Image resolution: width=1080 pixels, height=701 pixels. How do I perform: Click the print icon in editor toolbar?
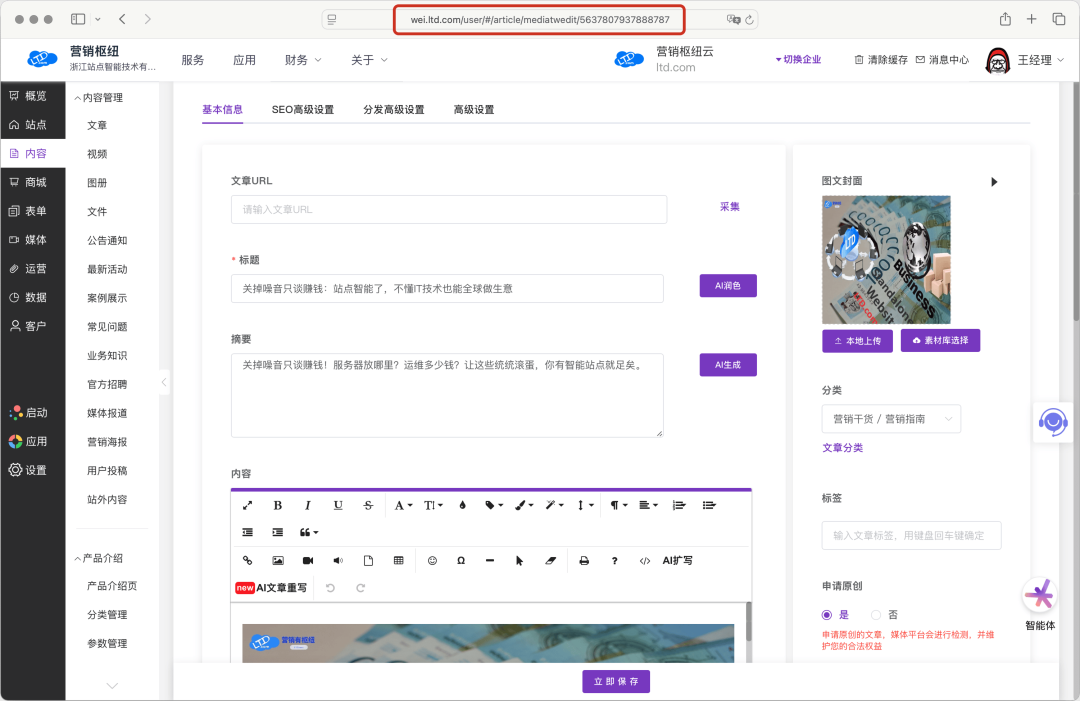584,561
